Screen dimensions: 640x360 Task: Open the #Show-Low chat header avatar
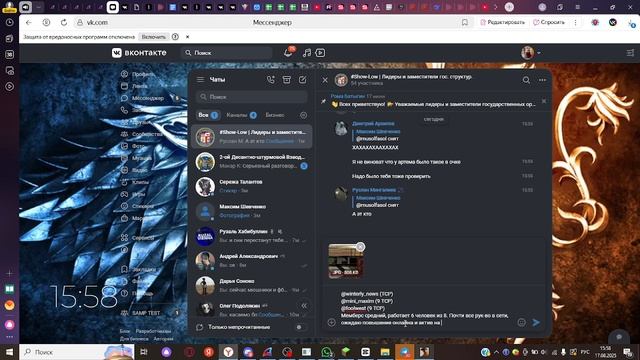click(341, 80)
